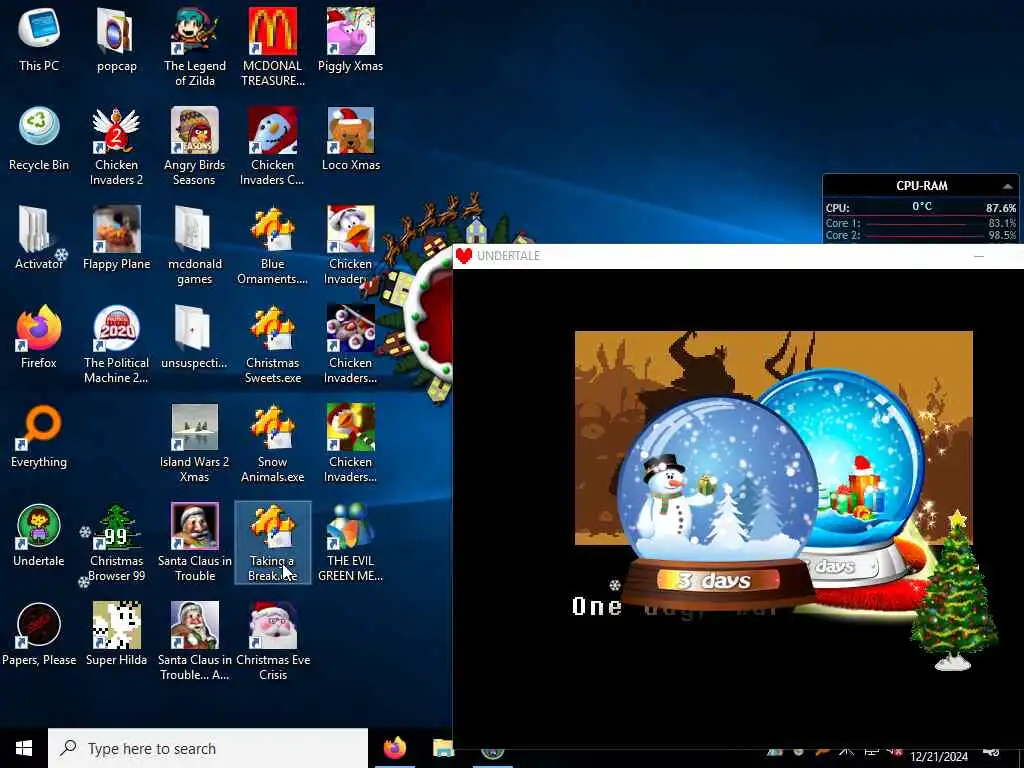
Task: Open the Windows Start menu
Action: pyautogui.click(x=24, y=748)
